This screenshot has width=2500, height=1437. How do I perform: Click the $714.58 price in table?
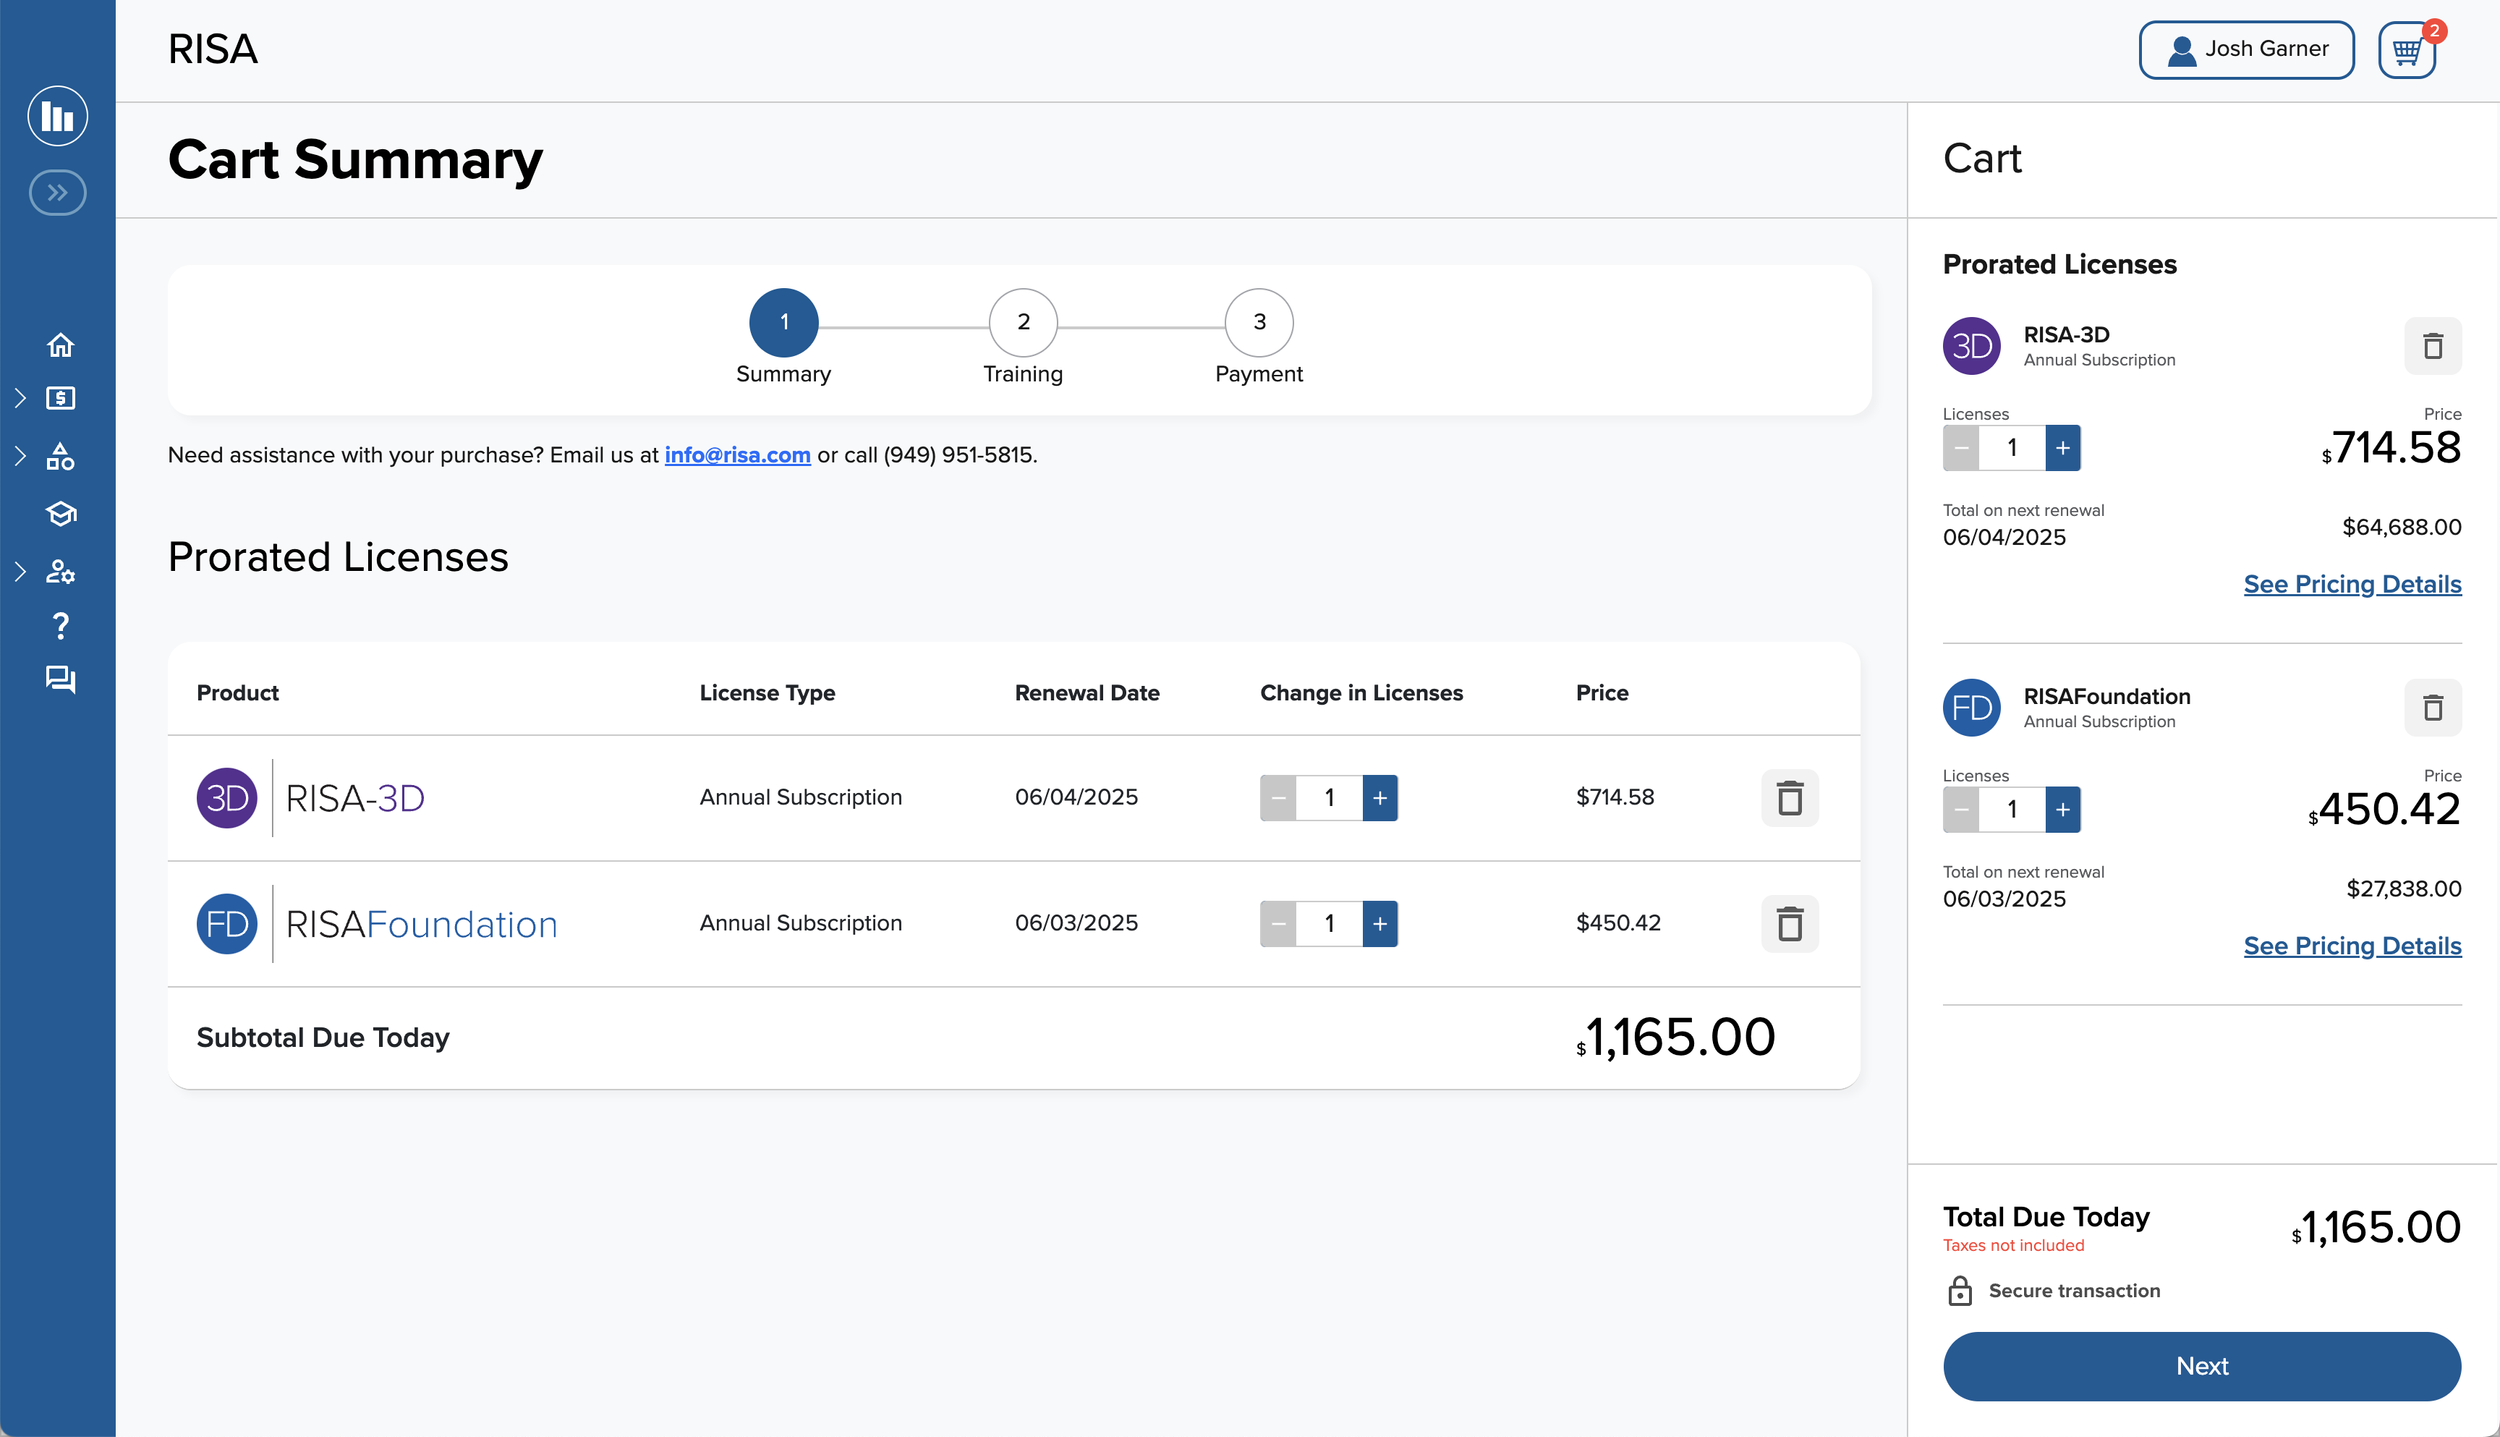coord(1615,797)
